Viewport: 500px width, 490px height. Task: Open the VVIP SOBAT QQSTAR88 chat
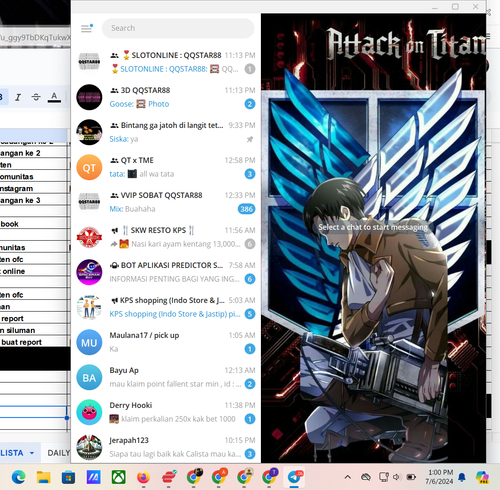[x=166, y=202]
